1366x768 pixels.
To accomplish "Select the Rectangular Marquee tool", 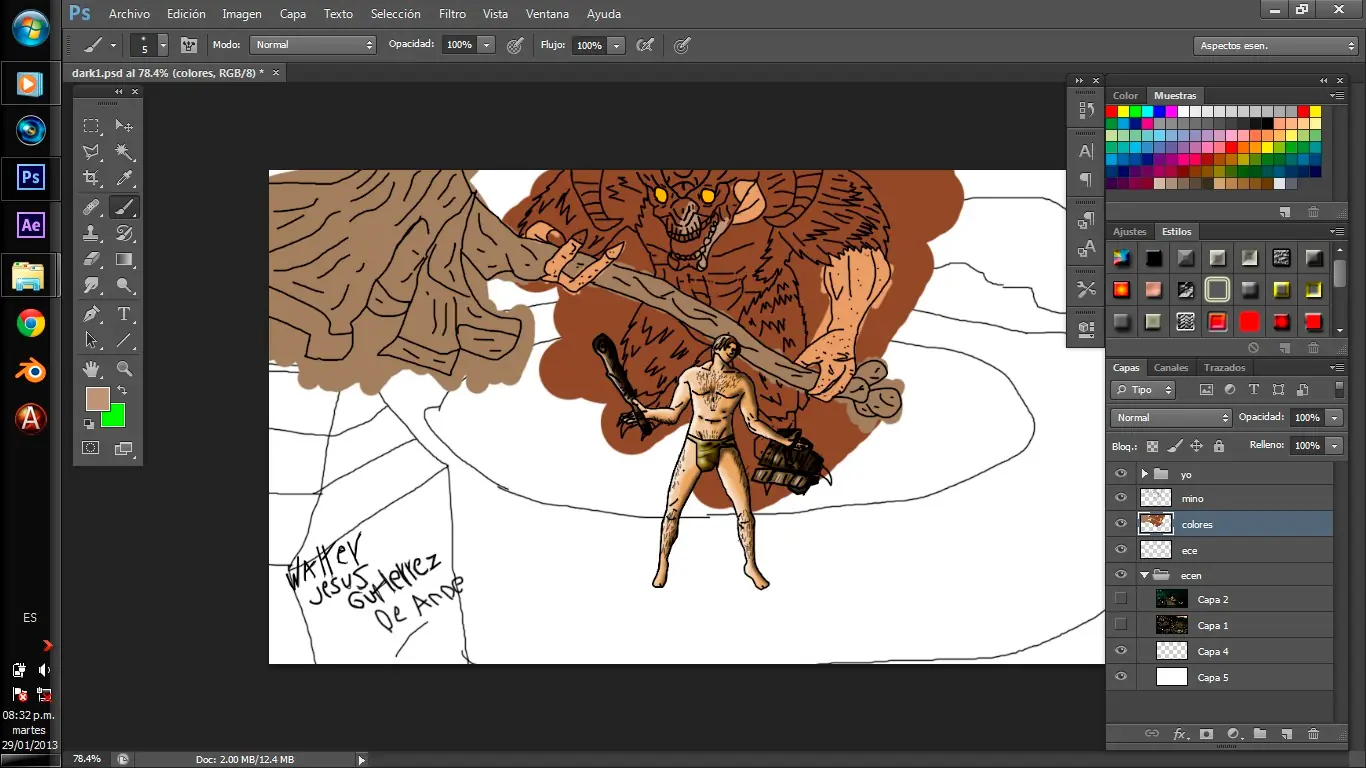I will pyautogui.click(x=91, y=126).
